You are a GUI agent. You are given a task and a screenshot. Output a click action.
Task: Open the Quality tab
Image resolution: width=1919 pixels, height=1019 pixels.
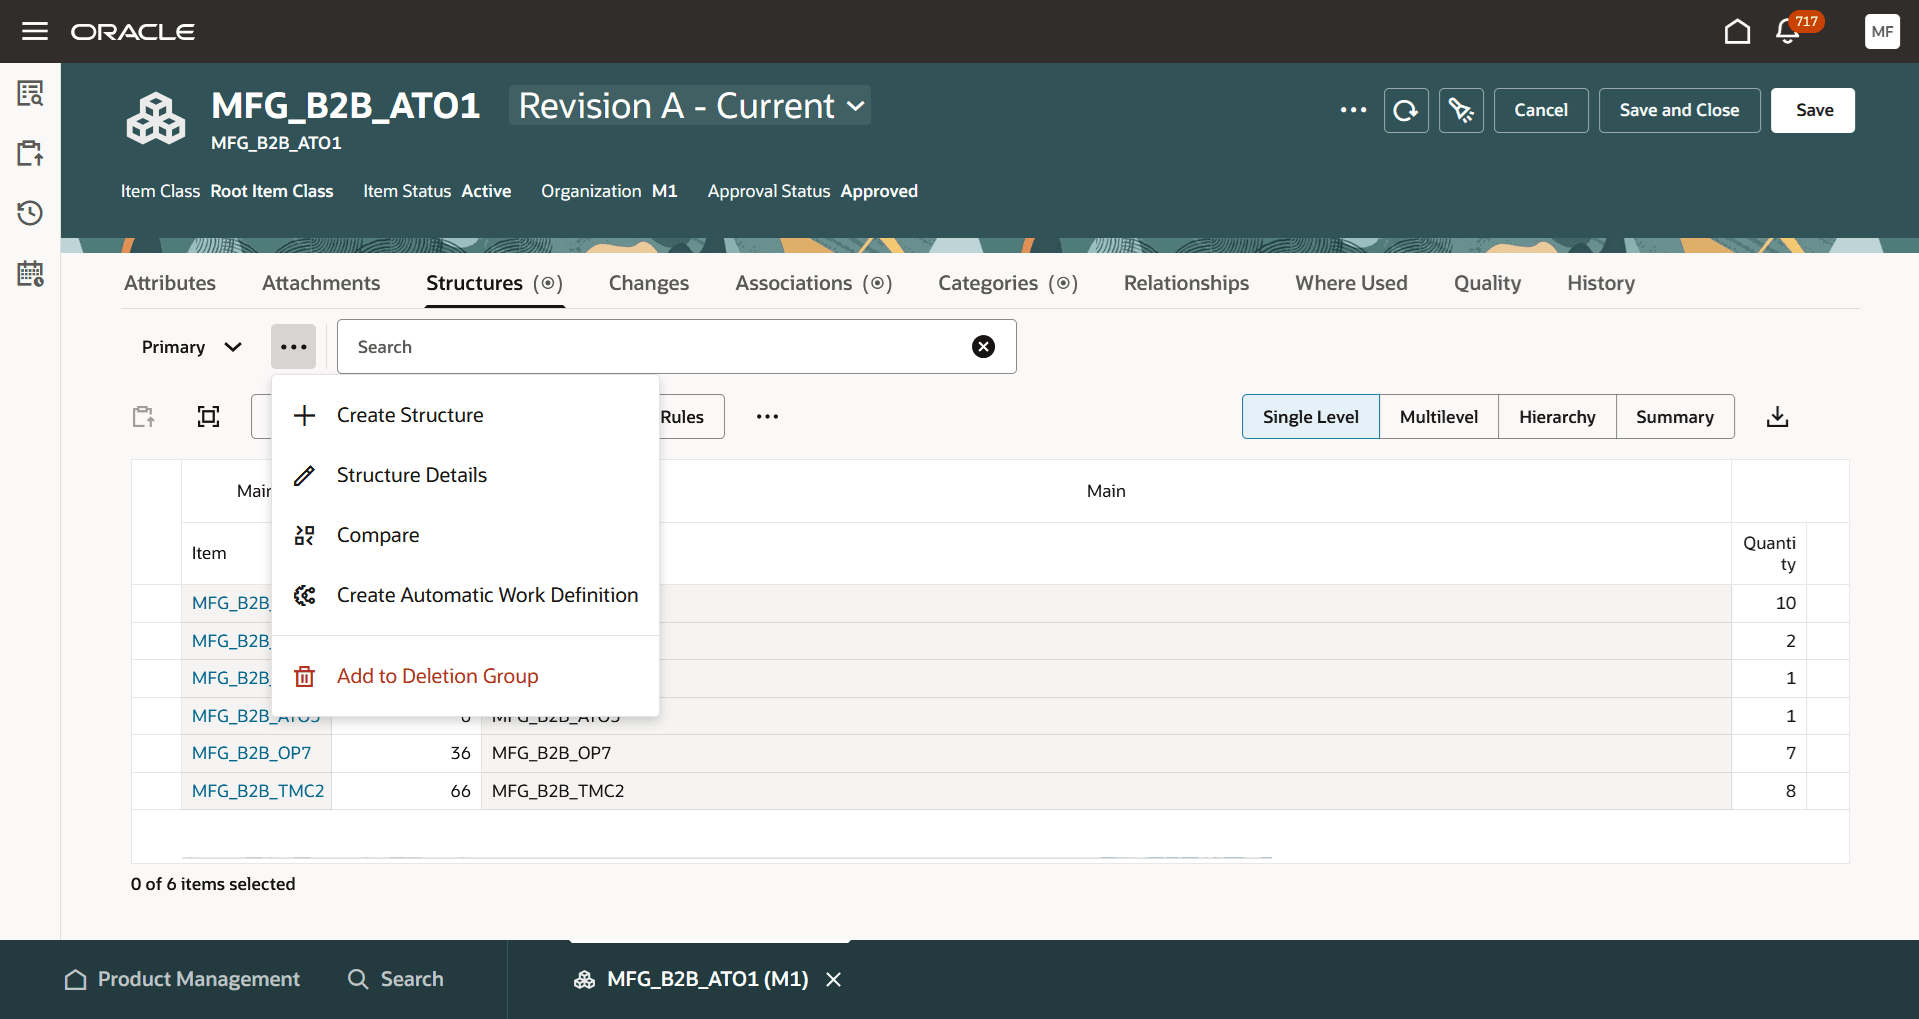pyautogui.click(x=1487, y=283)
